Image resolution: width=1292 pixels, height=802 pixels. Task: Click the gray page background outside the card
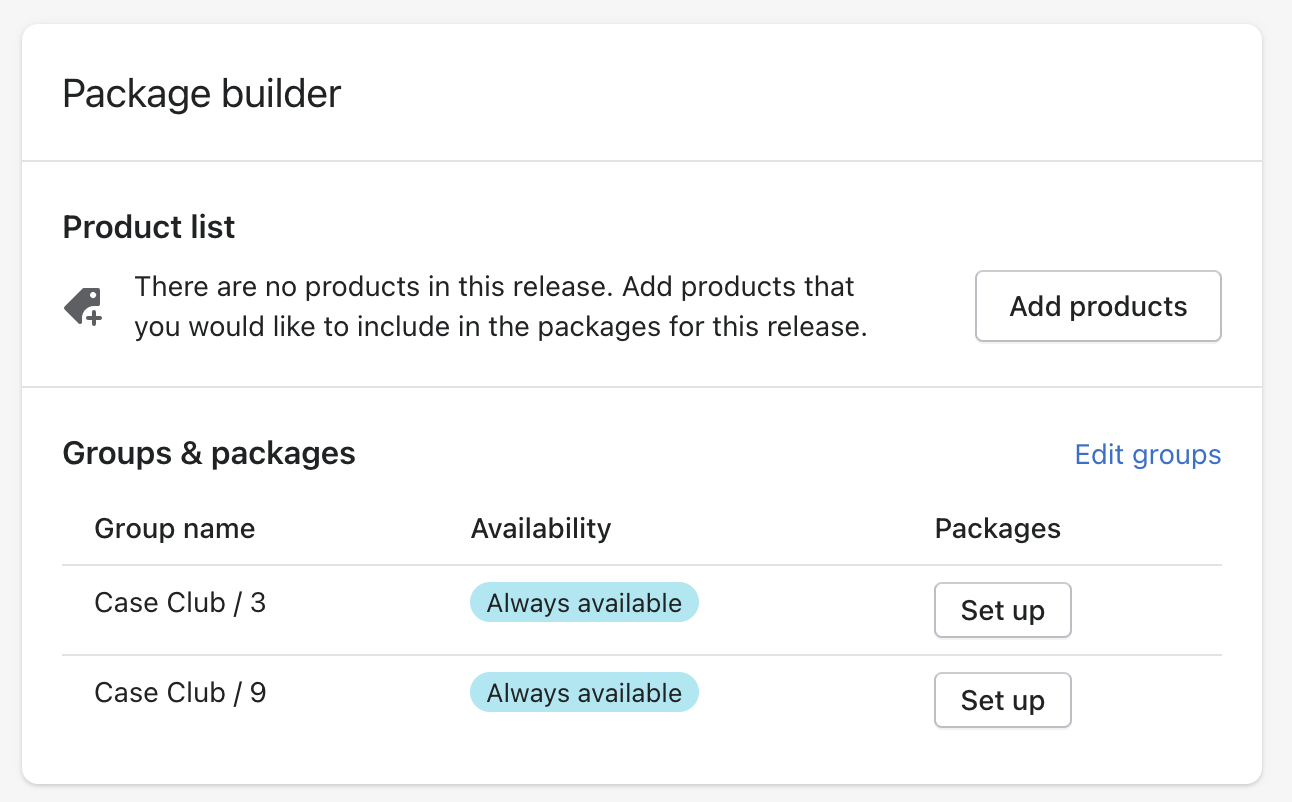(1277, 400)
